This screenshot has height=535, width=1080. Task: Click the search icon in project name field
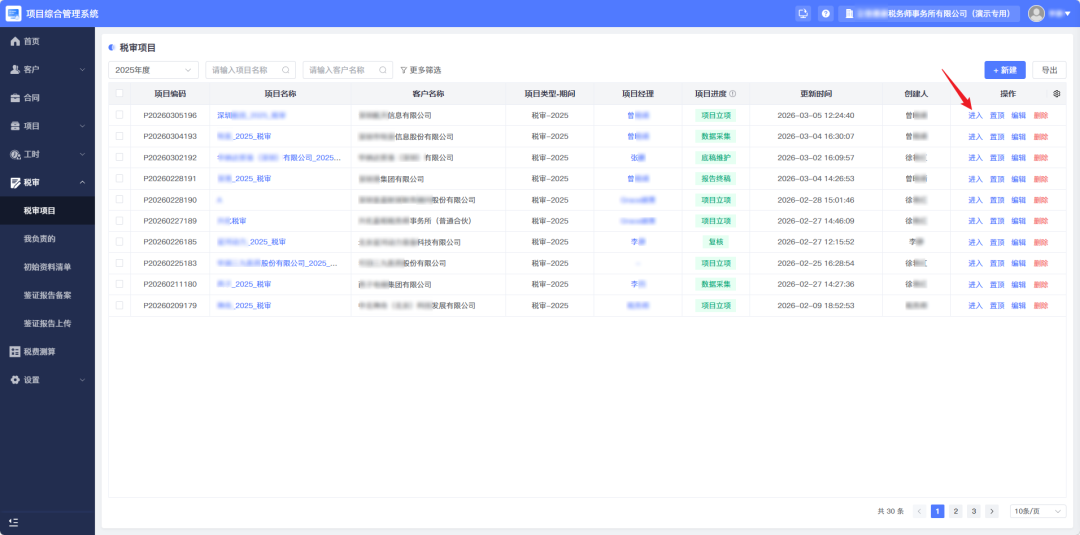(x=286, y=70)
